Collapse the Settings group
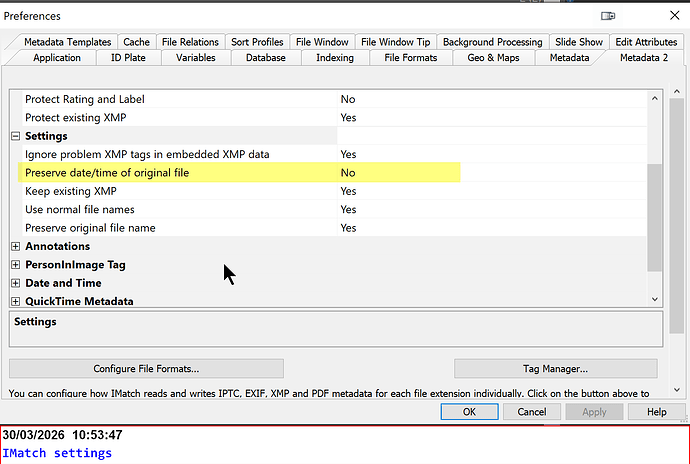The height and width of the screenshot is (464, 690). pos(16,136)
